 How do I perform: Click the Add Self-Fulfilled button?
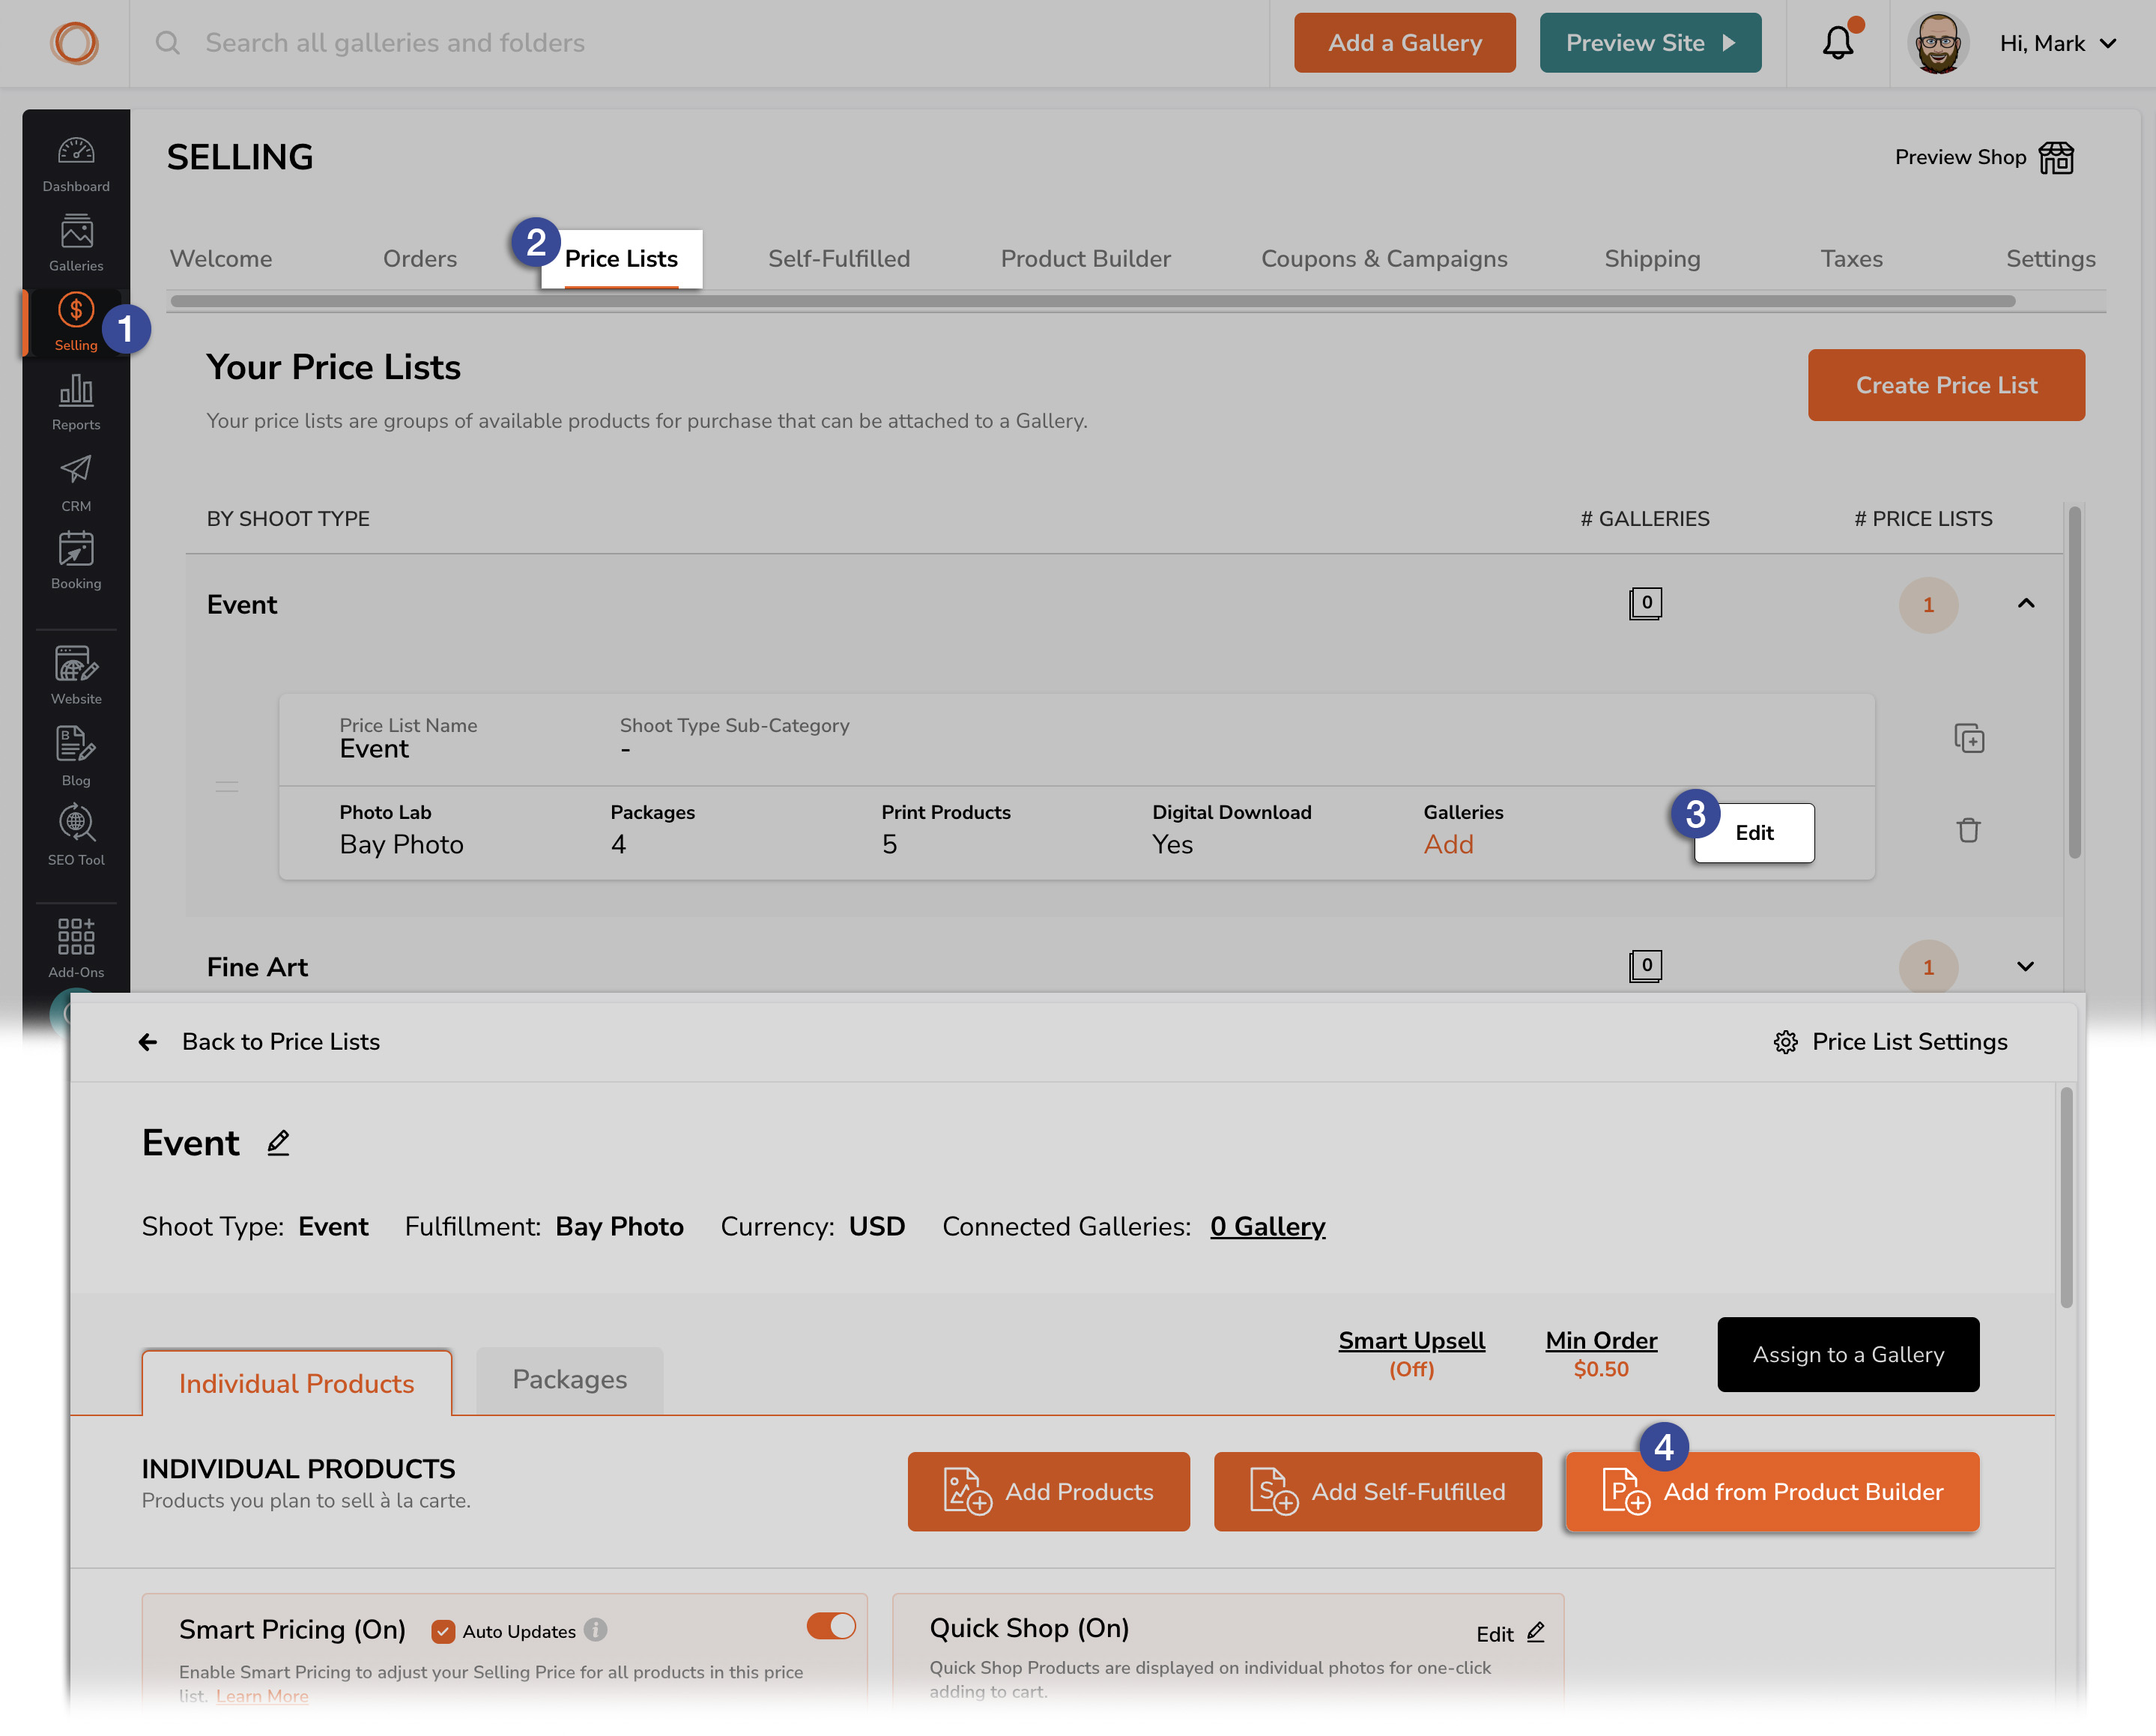point(1377,1491)
